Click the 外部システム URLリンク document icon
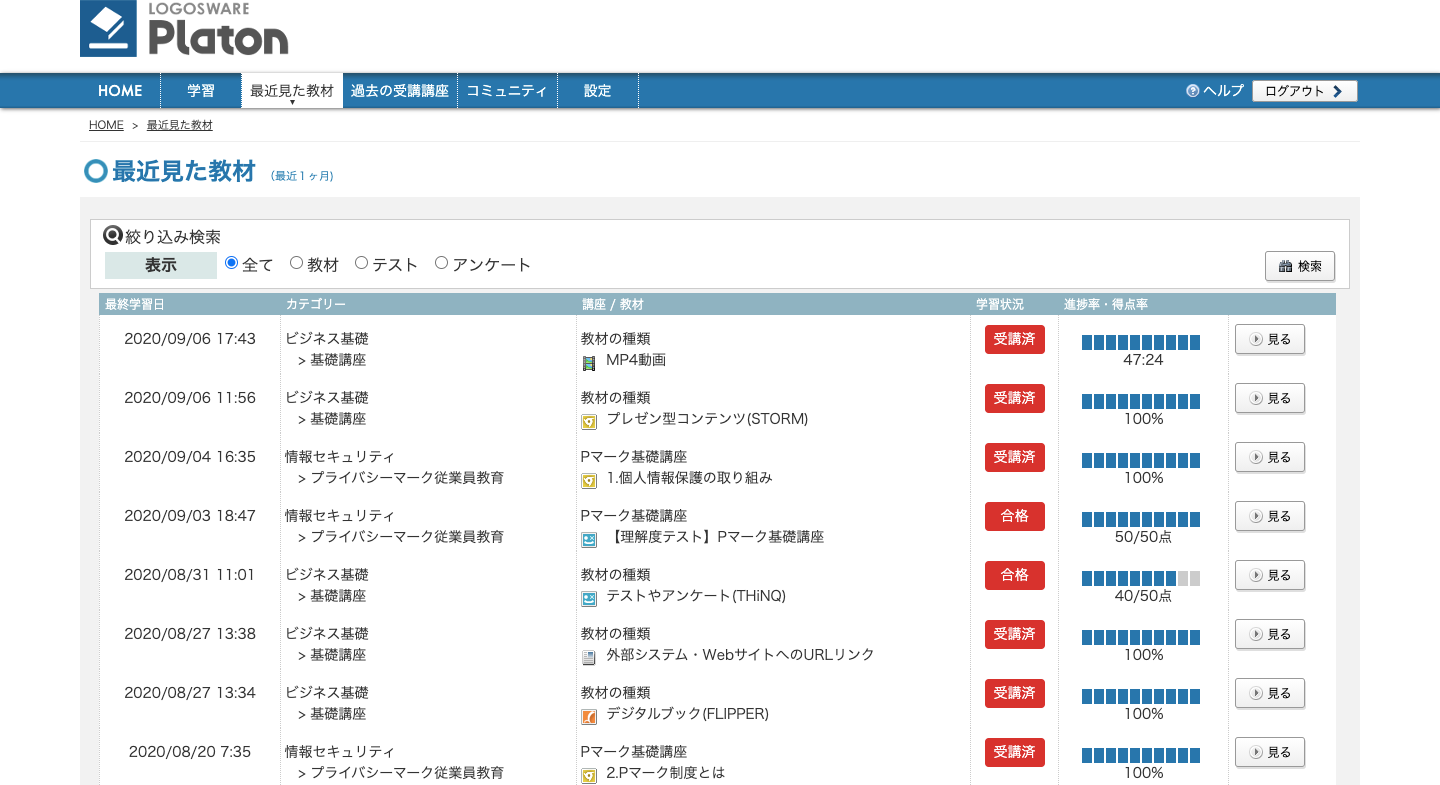This screenshot has width=1440, height=785. [x=589, y=657]
